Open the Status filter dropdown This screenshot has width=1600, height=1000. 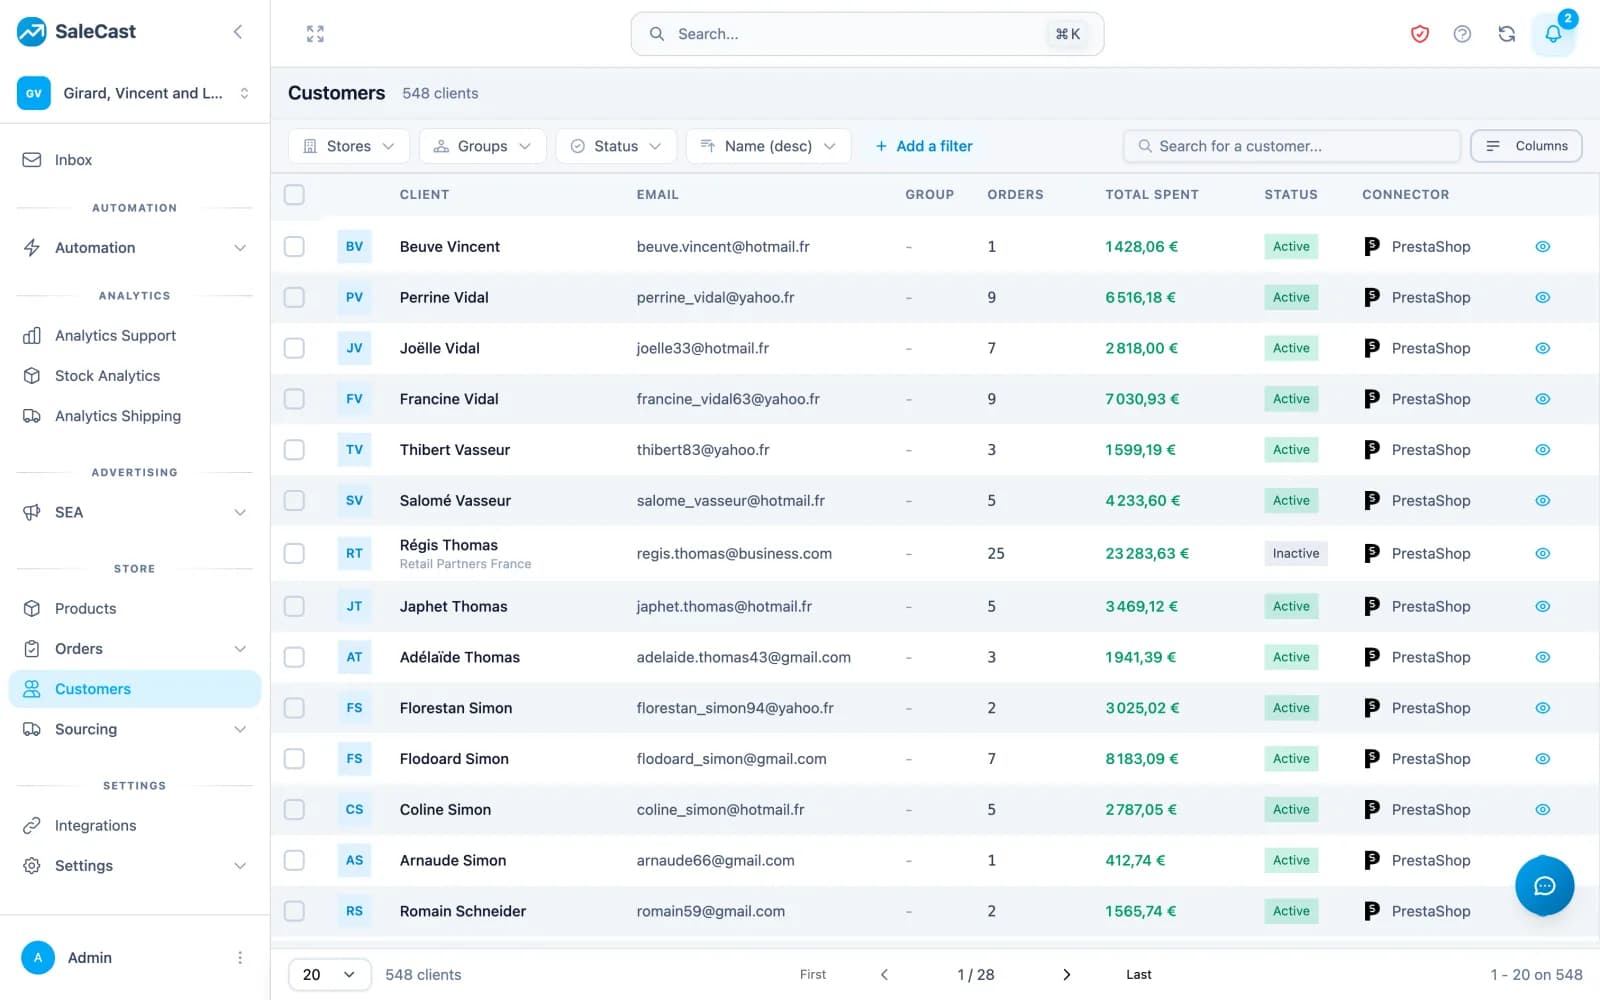616,146
